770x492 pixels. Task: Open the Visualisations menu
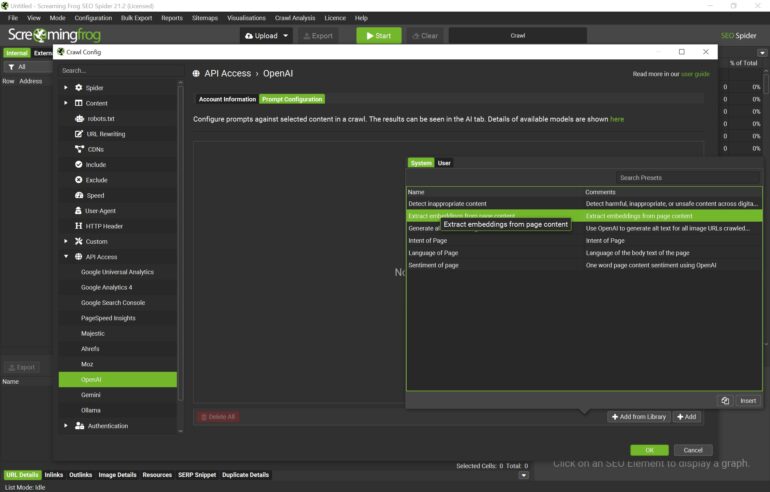point(246,18)
